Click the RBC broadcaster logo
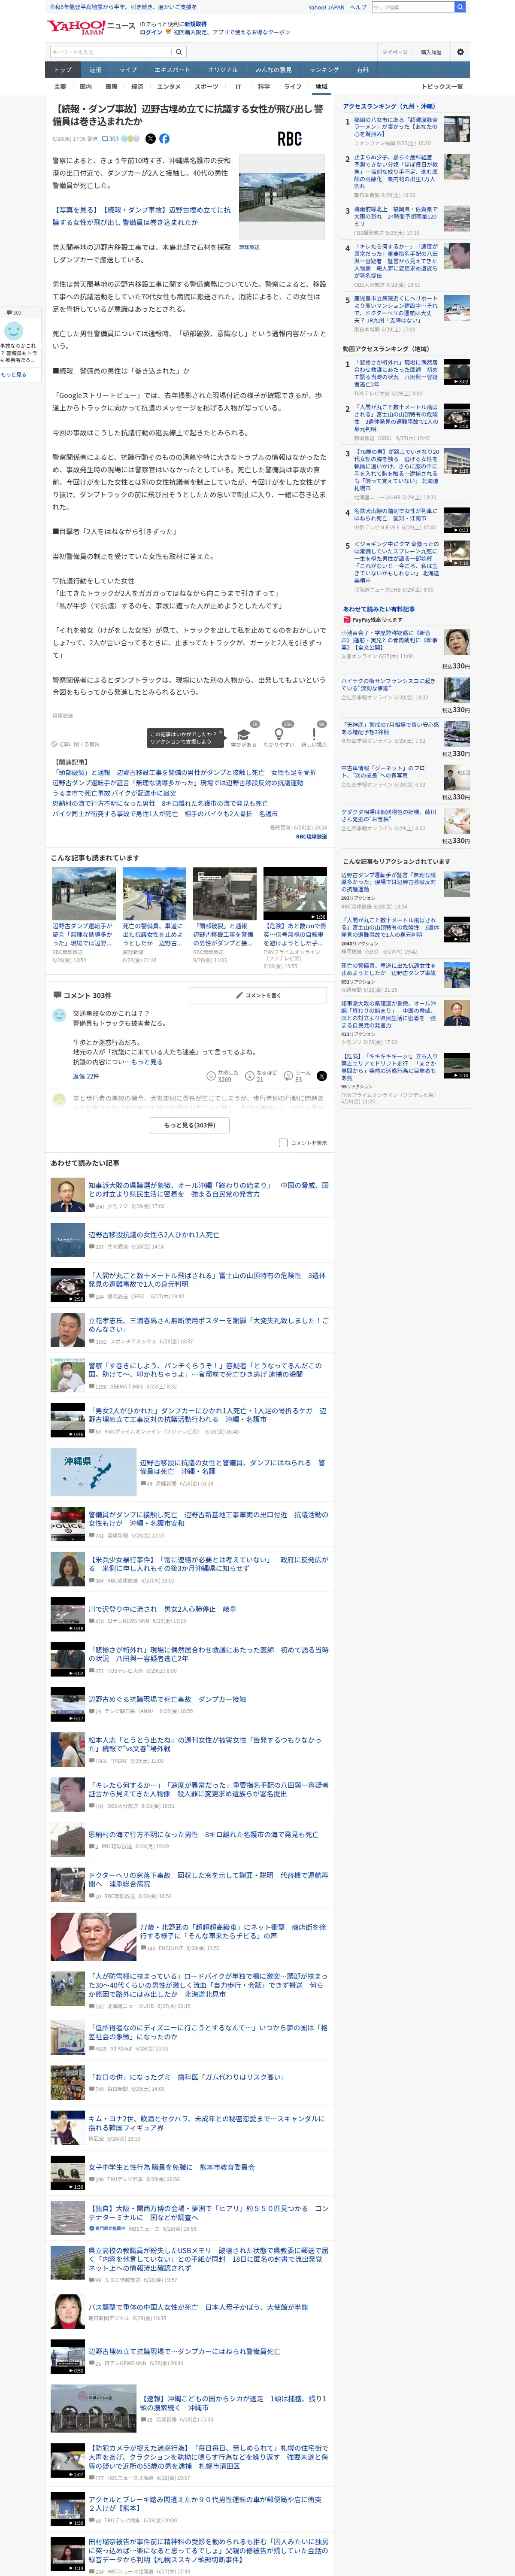The width and height of the screenshot is (515, 2576). click(290, 139)
